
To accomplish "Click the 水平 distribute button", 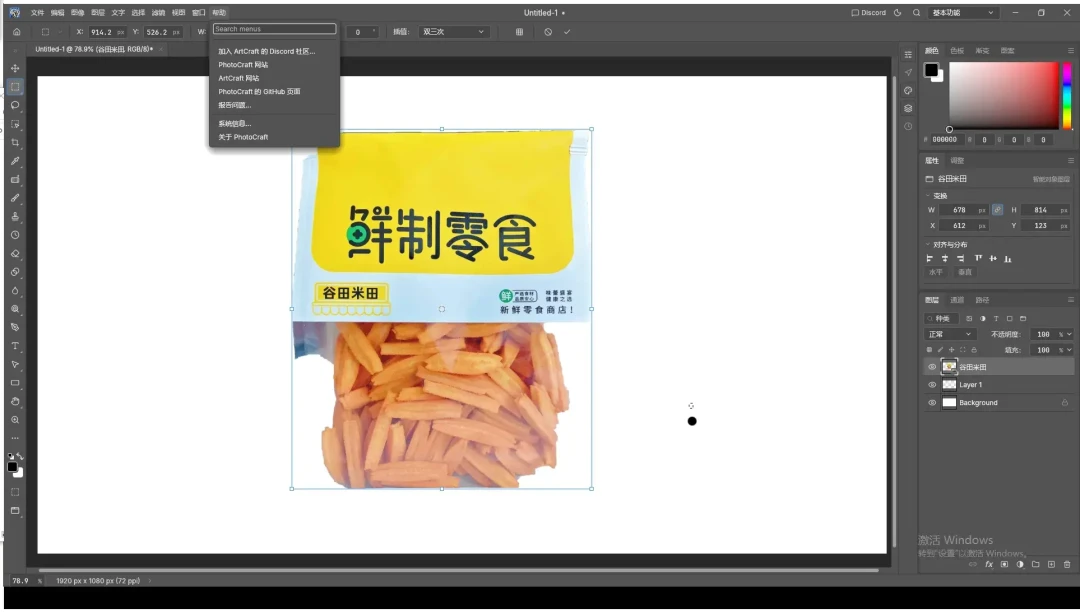I will pyautogui.click(x=935, y=272).
